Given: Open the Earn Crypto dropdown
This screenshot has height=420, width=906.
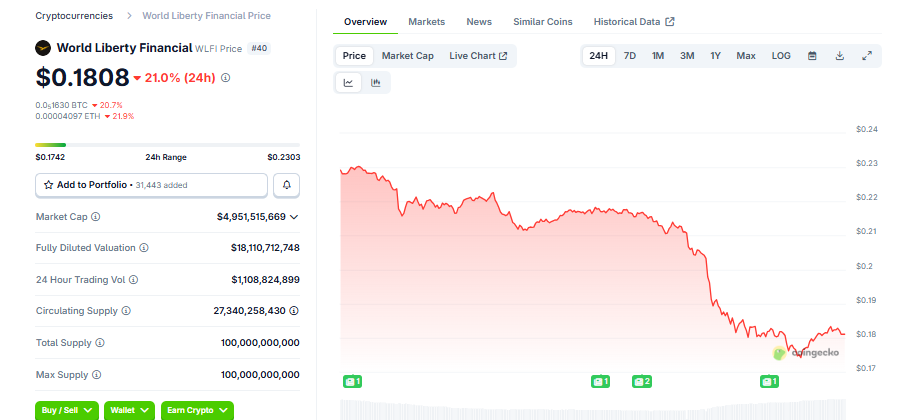Looking at the screenshot, I should click(196, 410).
